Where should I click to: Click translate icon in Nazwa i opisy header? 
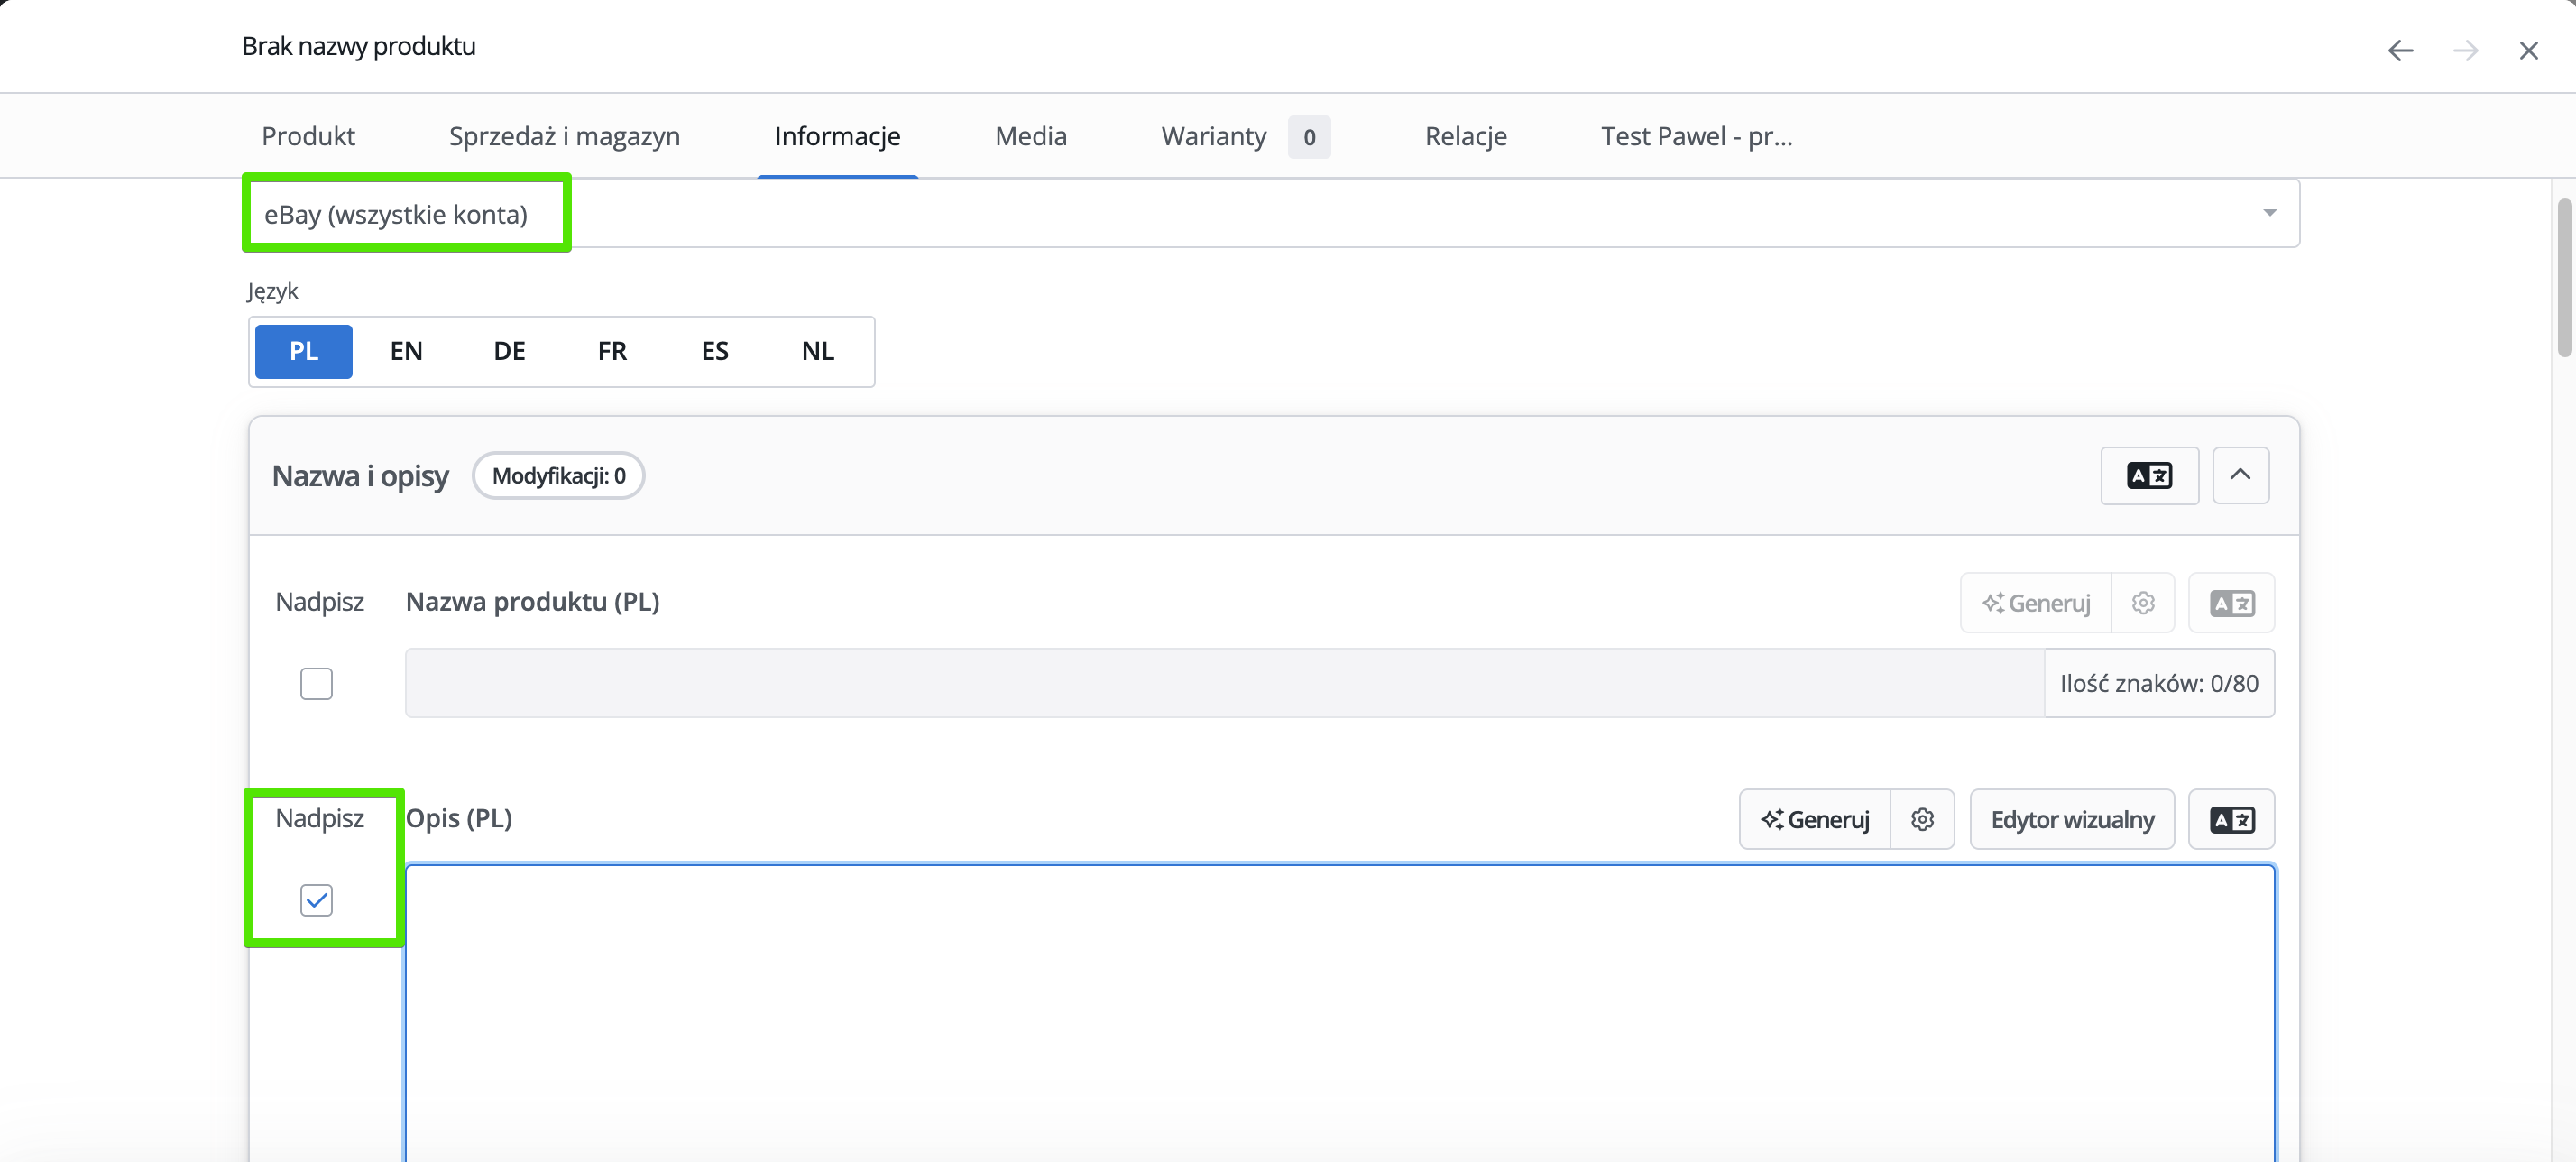pyautogui.click(x=2149, y=476)
